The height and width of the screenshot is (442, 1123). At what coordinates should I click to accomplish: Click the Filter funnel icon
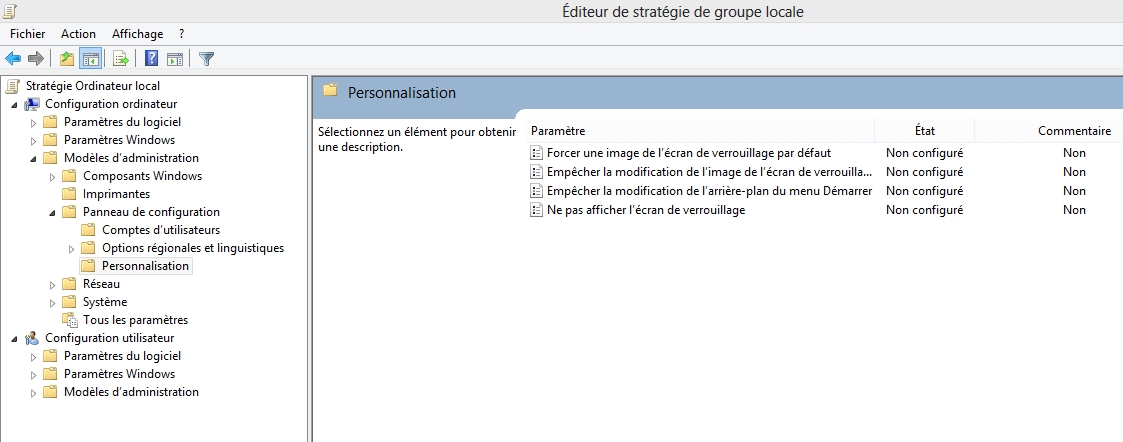tap(207, 59)
